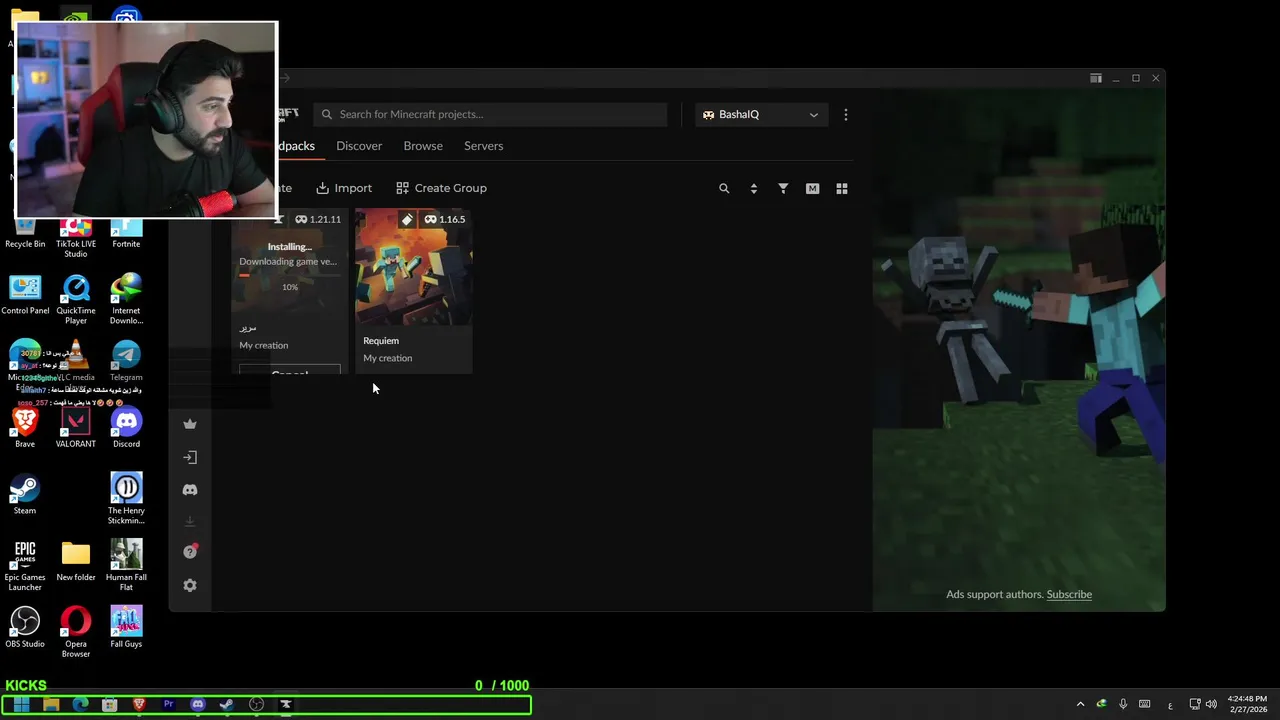Open the filter funnel icon

[783, 188]
